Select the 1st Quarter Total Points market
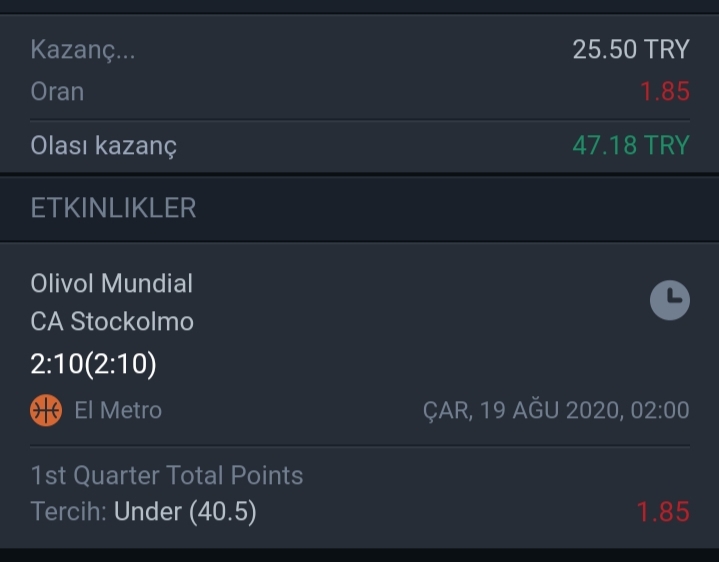This screenshot has width=719, height=562. (167, 475)
